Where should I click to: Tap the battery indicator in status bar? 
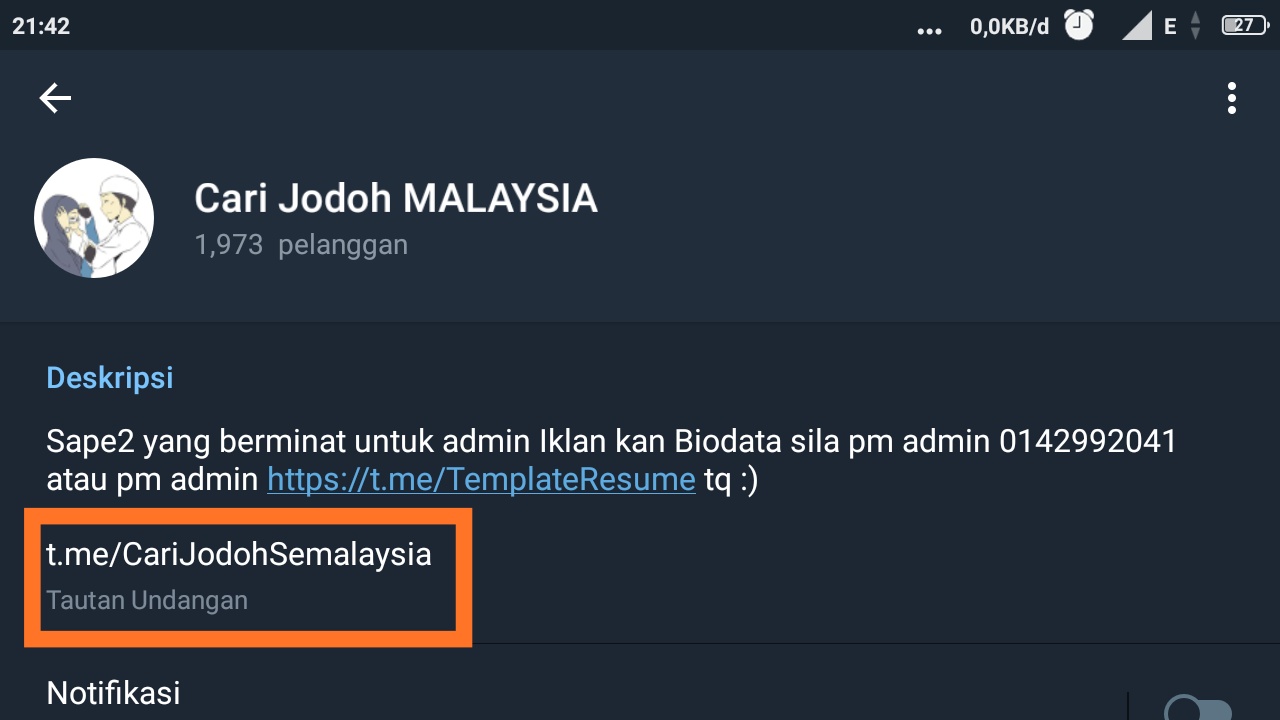point(1243,26)
